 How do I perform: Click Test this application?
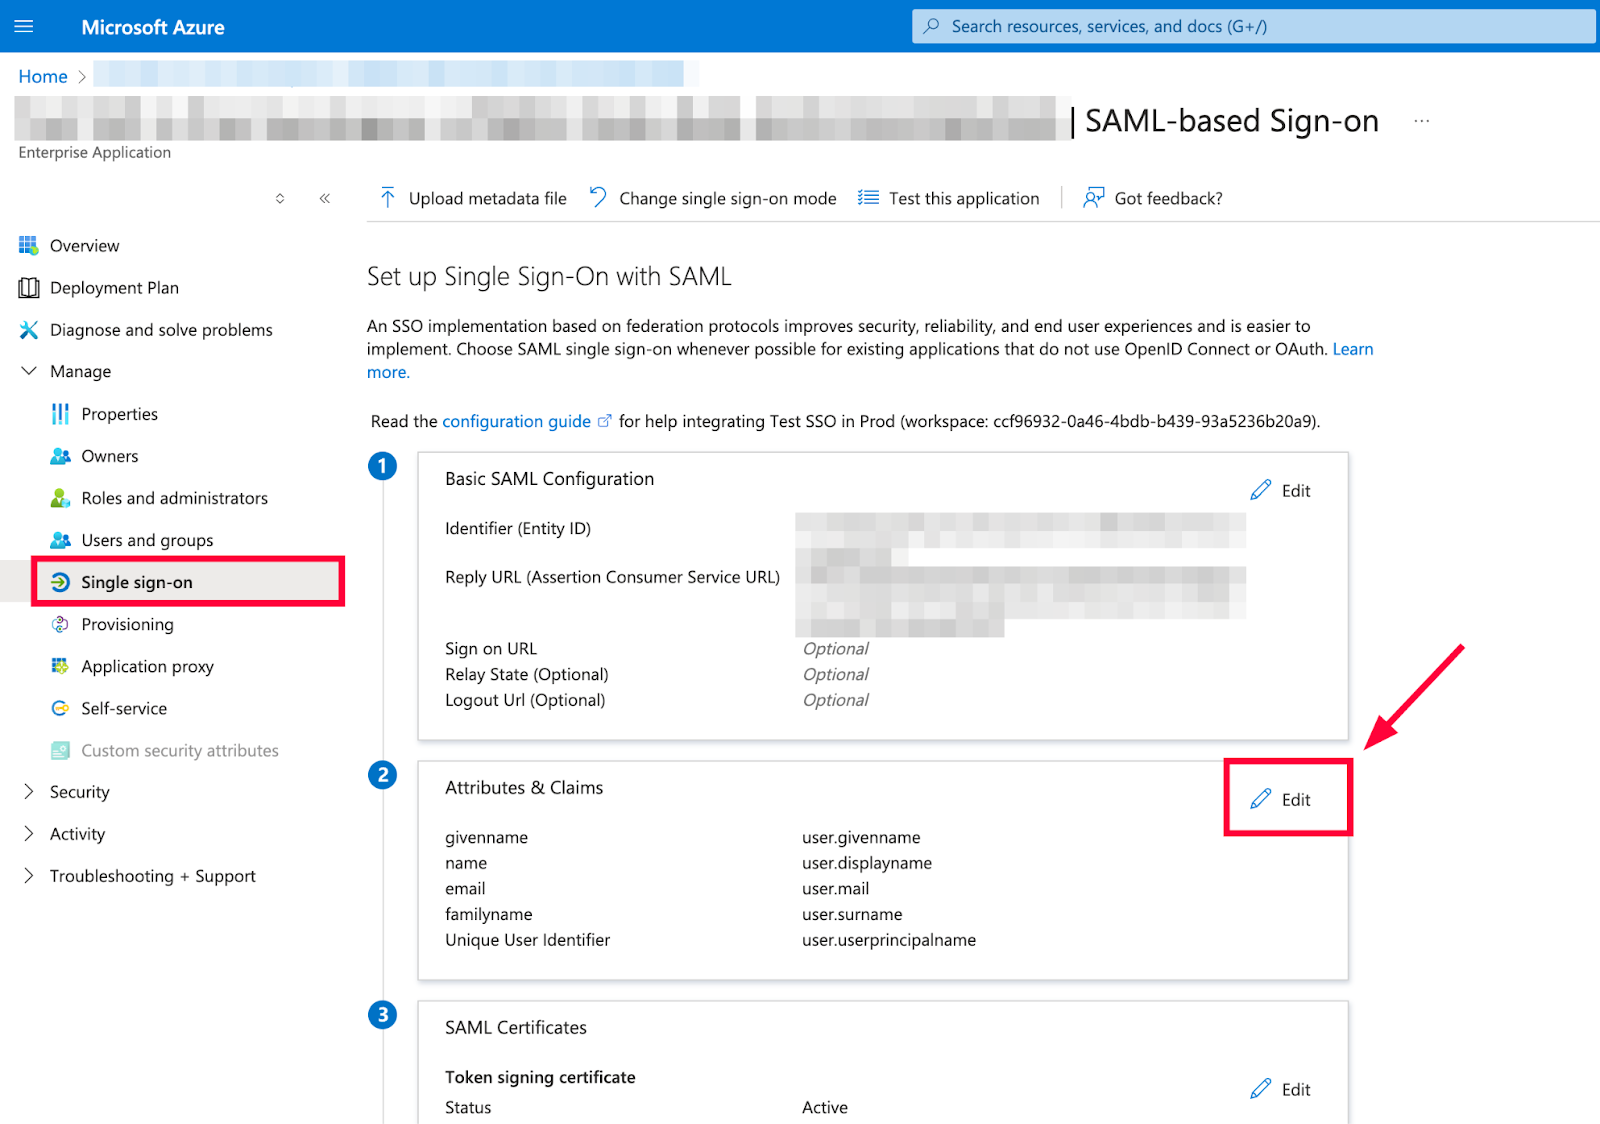click(x=964, y=198)
